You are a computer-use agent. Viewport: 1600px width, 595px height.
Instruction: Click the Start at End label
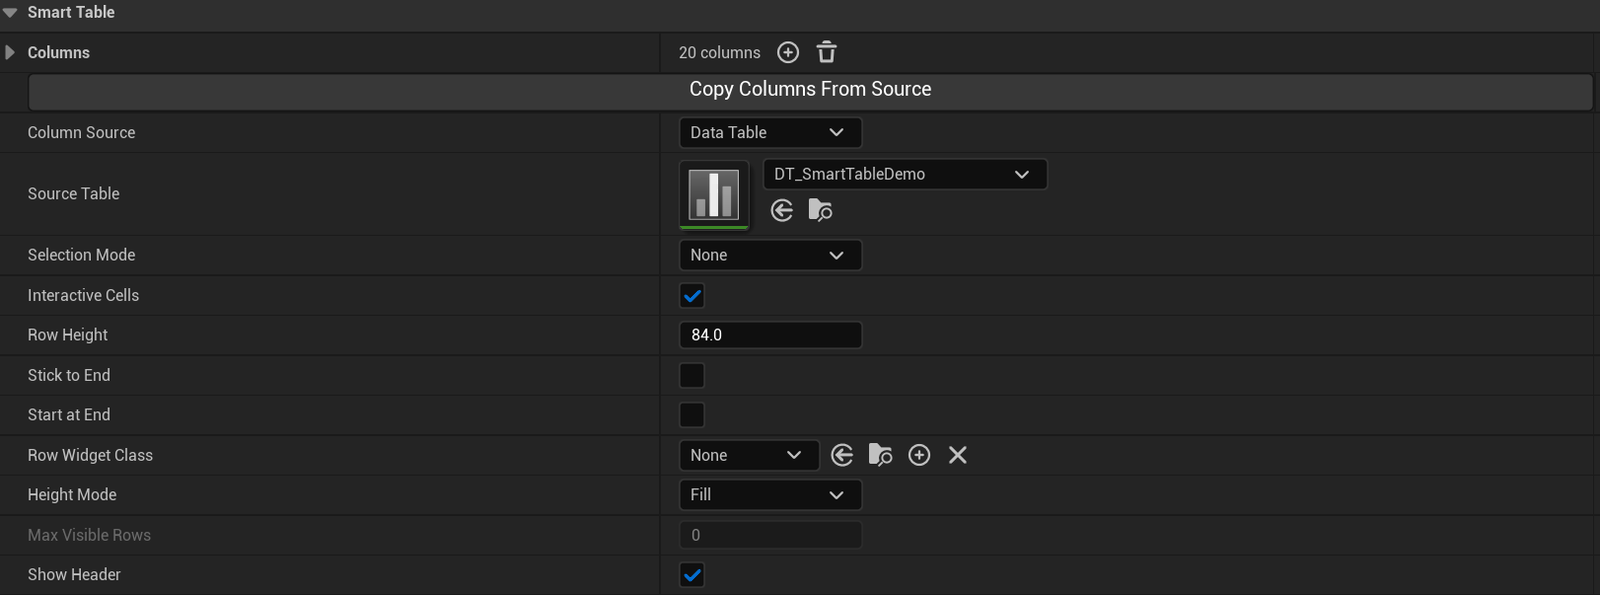[69, 415]
